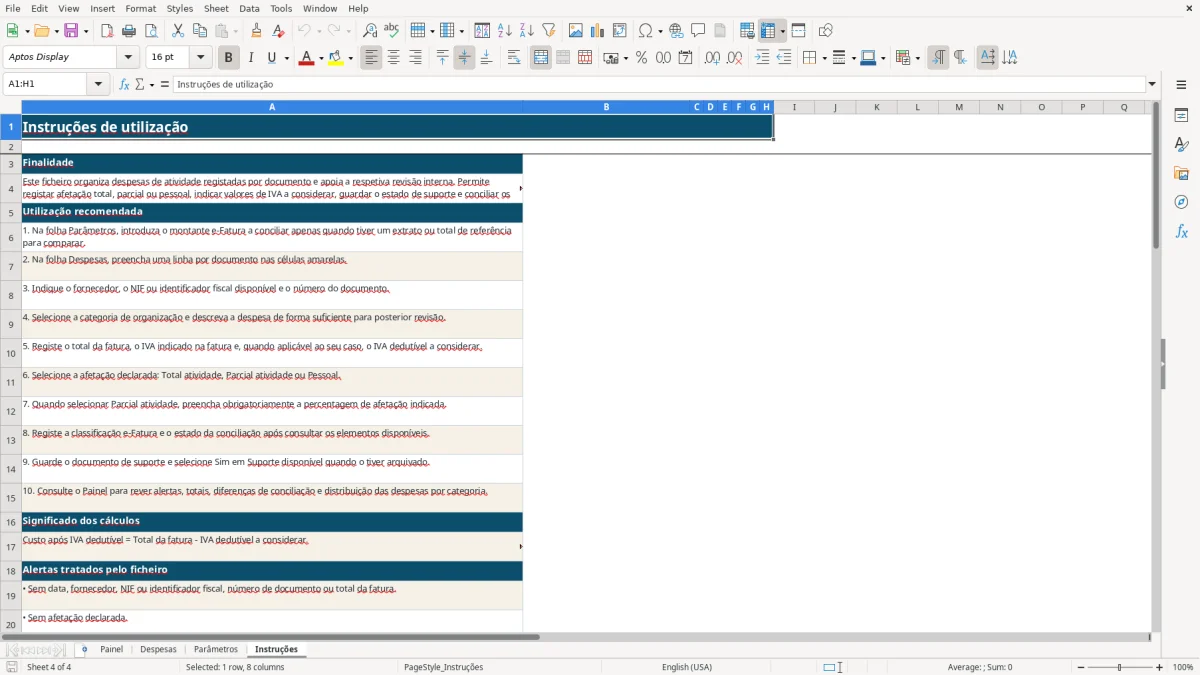Open the Navigator sidebar deck
Viewport: 1200px width, 675px height.
tap(1181, 202)
